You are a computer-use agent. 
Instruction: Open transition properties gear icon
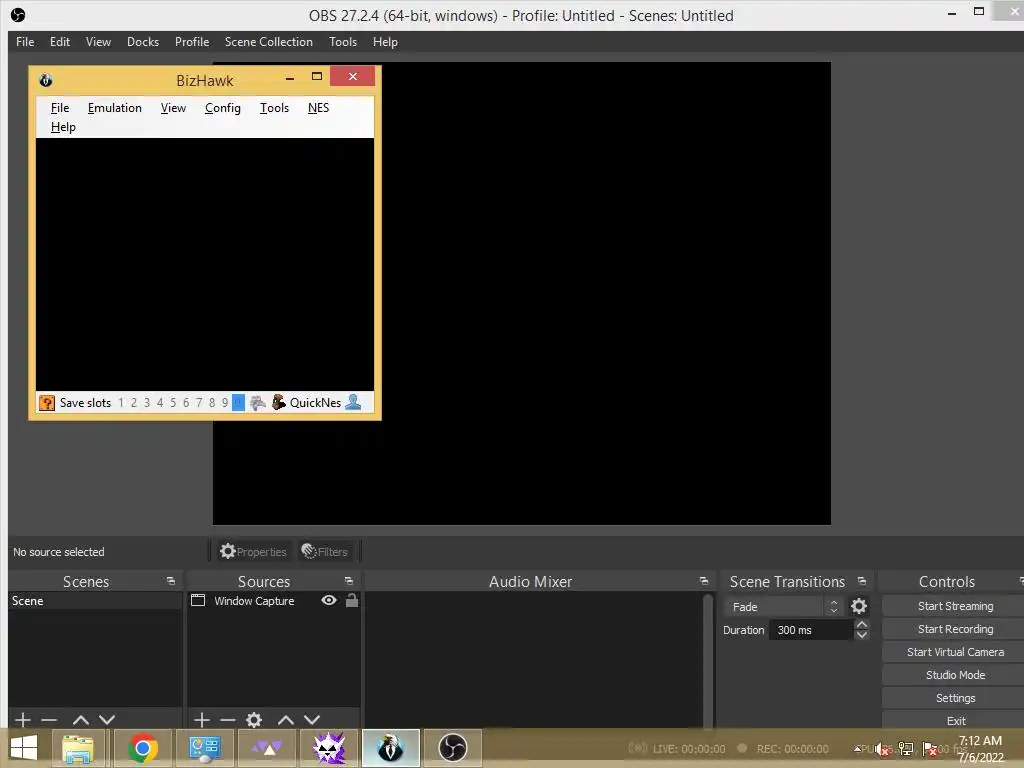[x=859, y=607]
